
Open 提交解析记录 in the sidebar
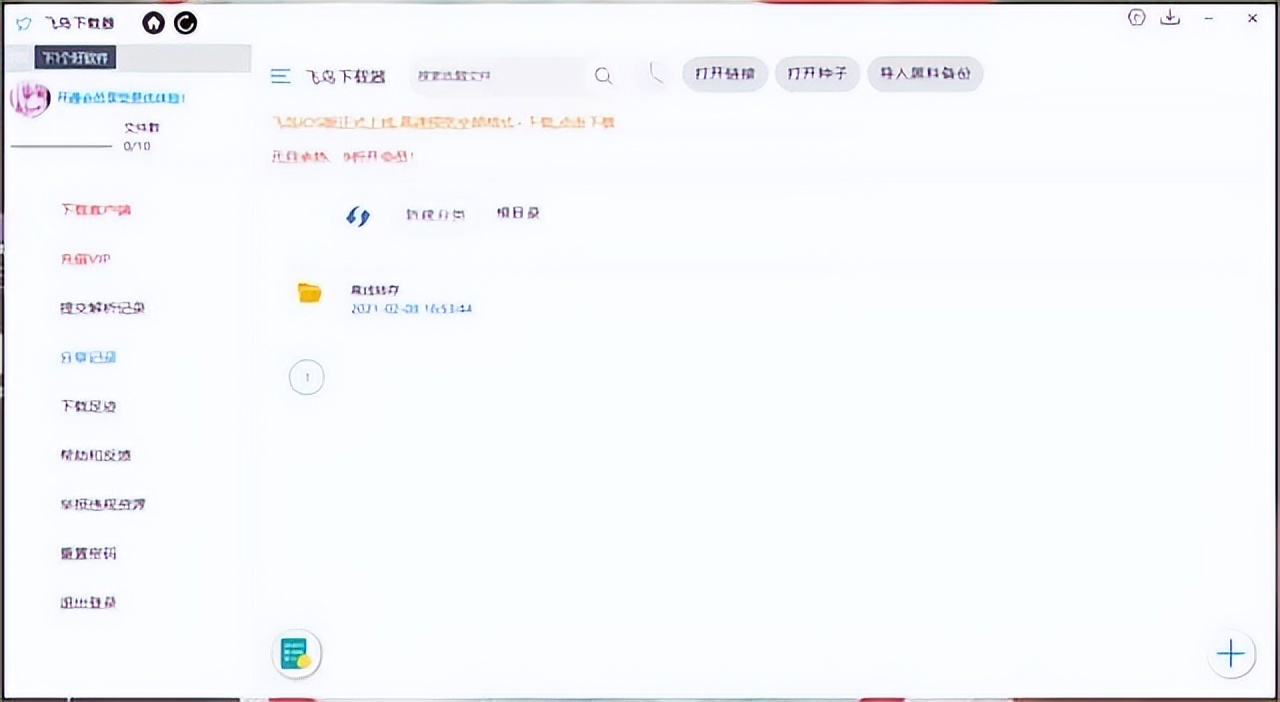tap(103, 308)
